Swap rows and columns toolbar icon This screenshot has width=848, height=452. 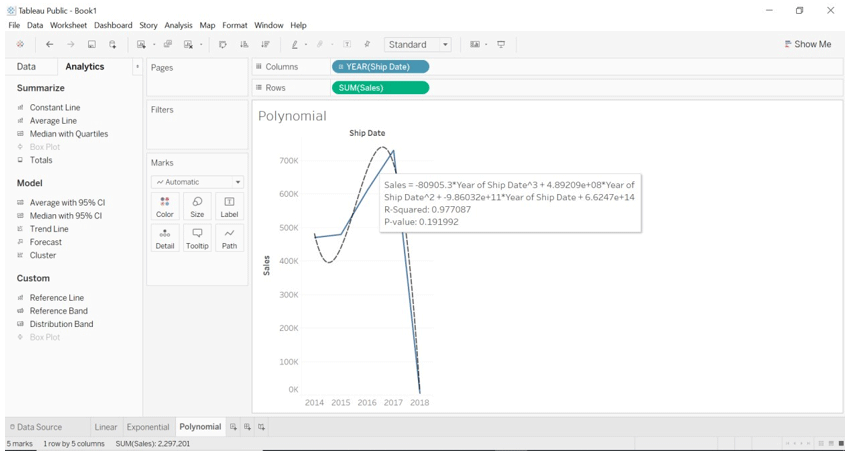(222, 44)
